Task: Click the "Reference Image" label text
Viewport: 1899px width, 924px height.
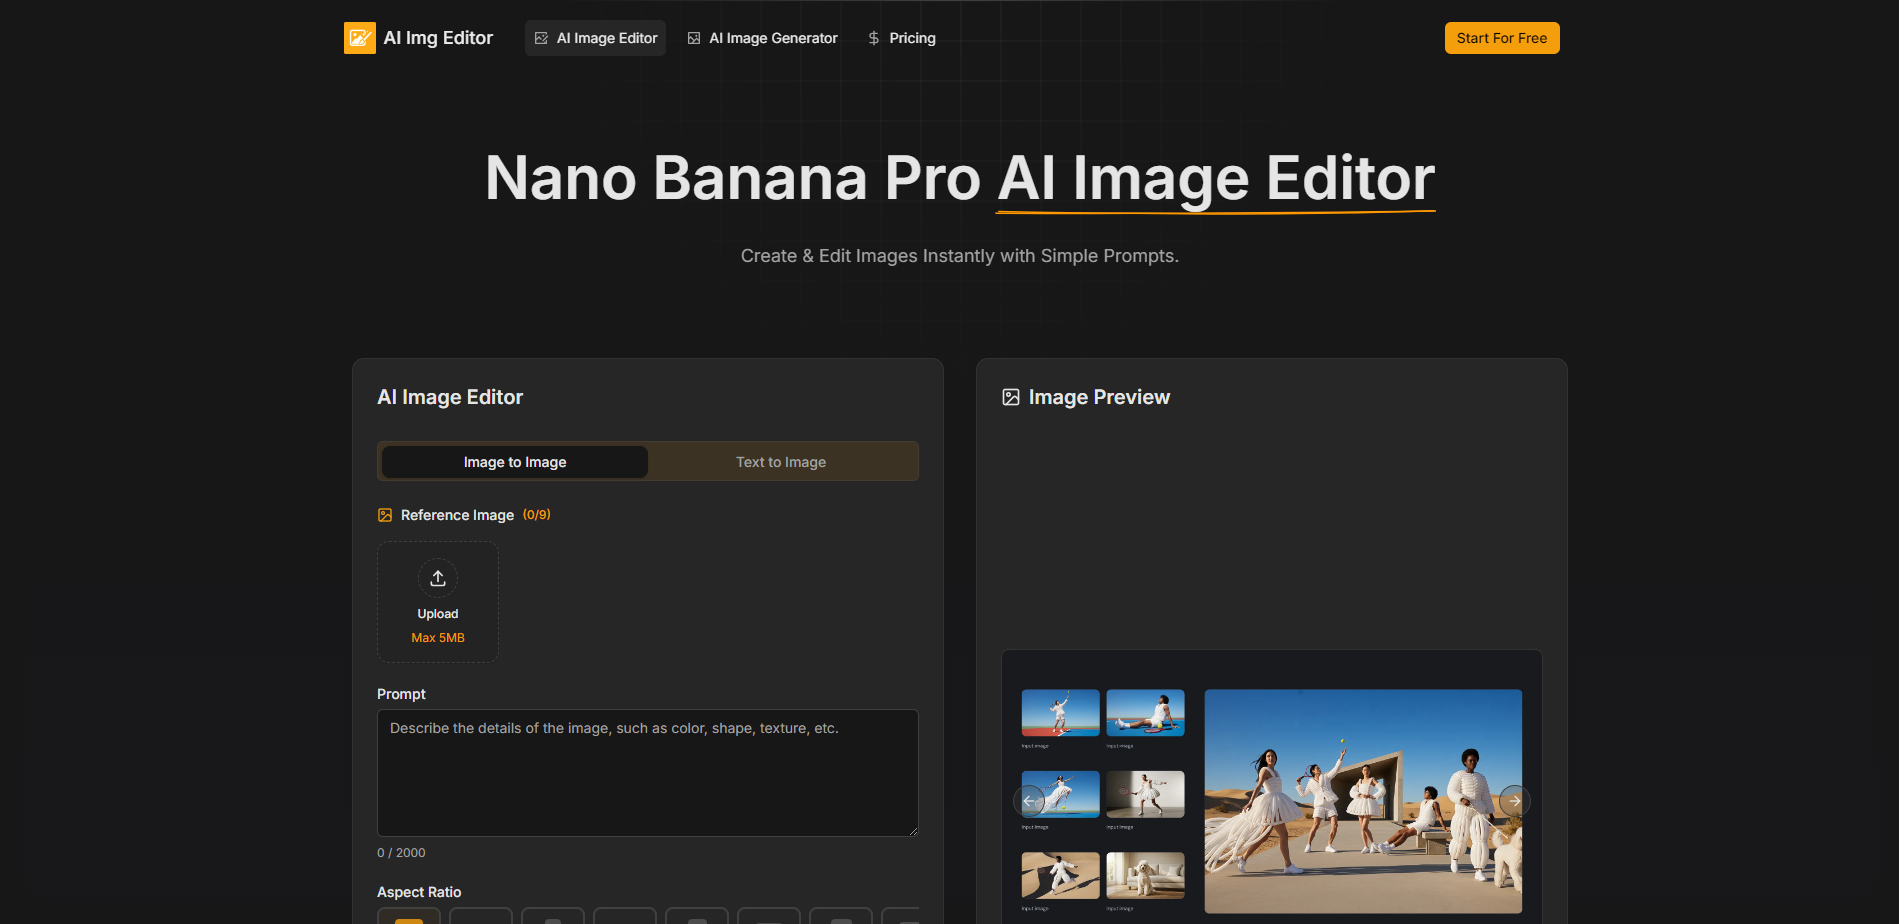Action: point(457,515)
